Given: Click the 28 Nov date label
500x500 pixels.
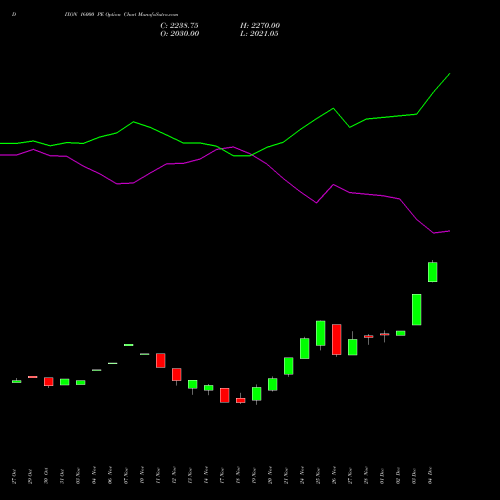Looking at the screenshot, I should (x=366, y=475).
